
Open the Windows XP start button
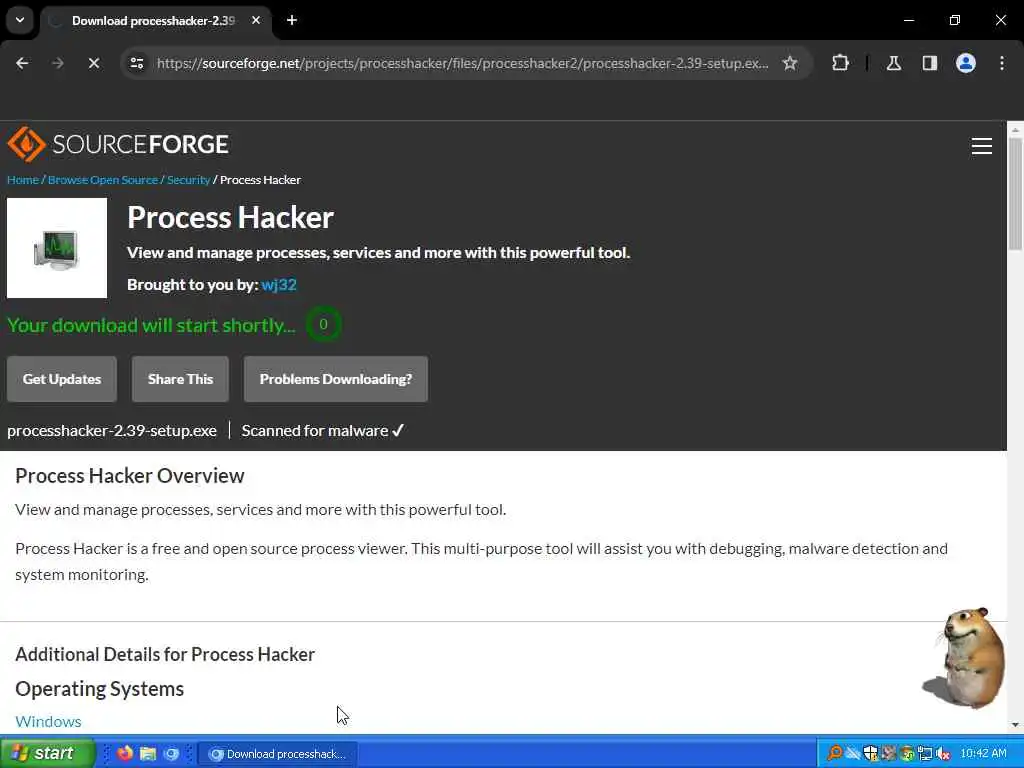(47, 753)
